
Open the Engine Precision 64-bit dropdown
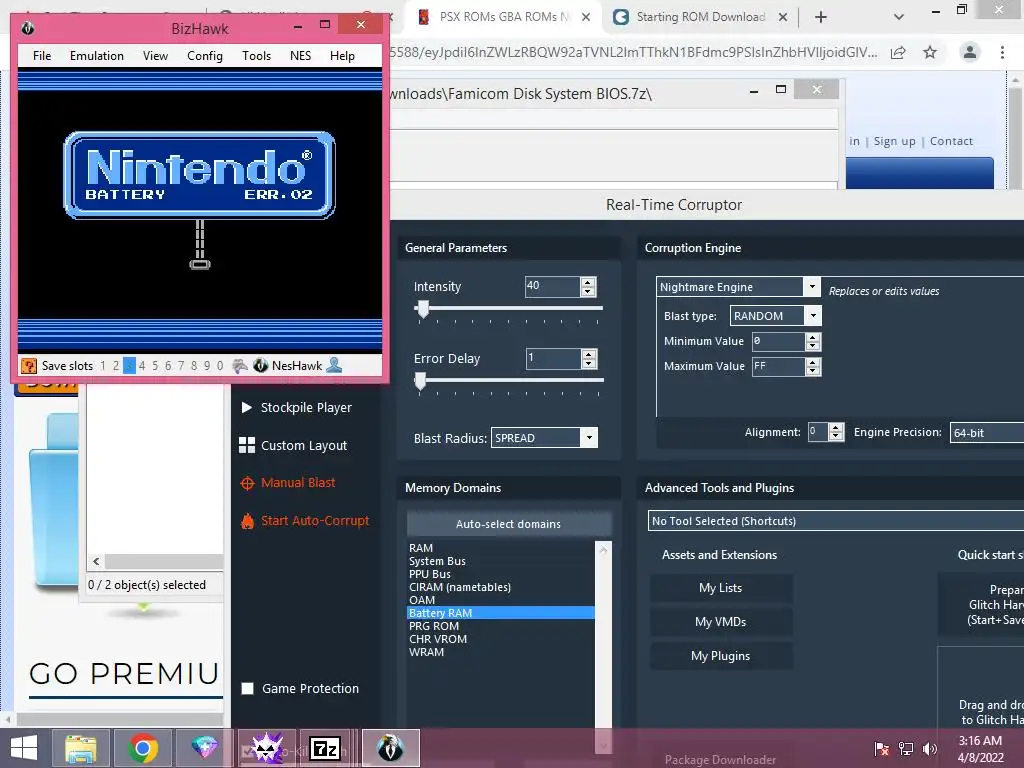click(x=986, y=432)
